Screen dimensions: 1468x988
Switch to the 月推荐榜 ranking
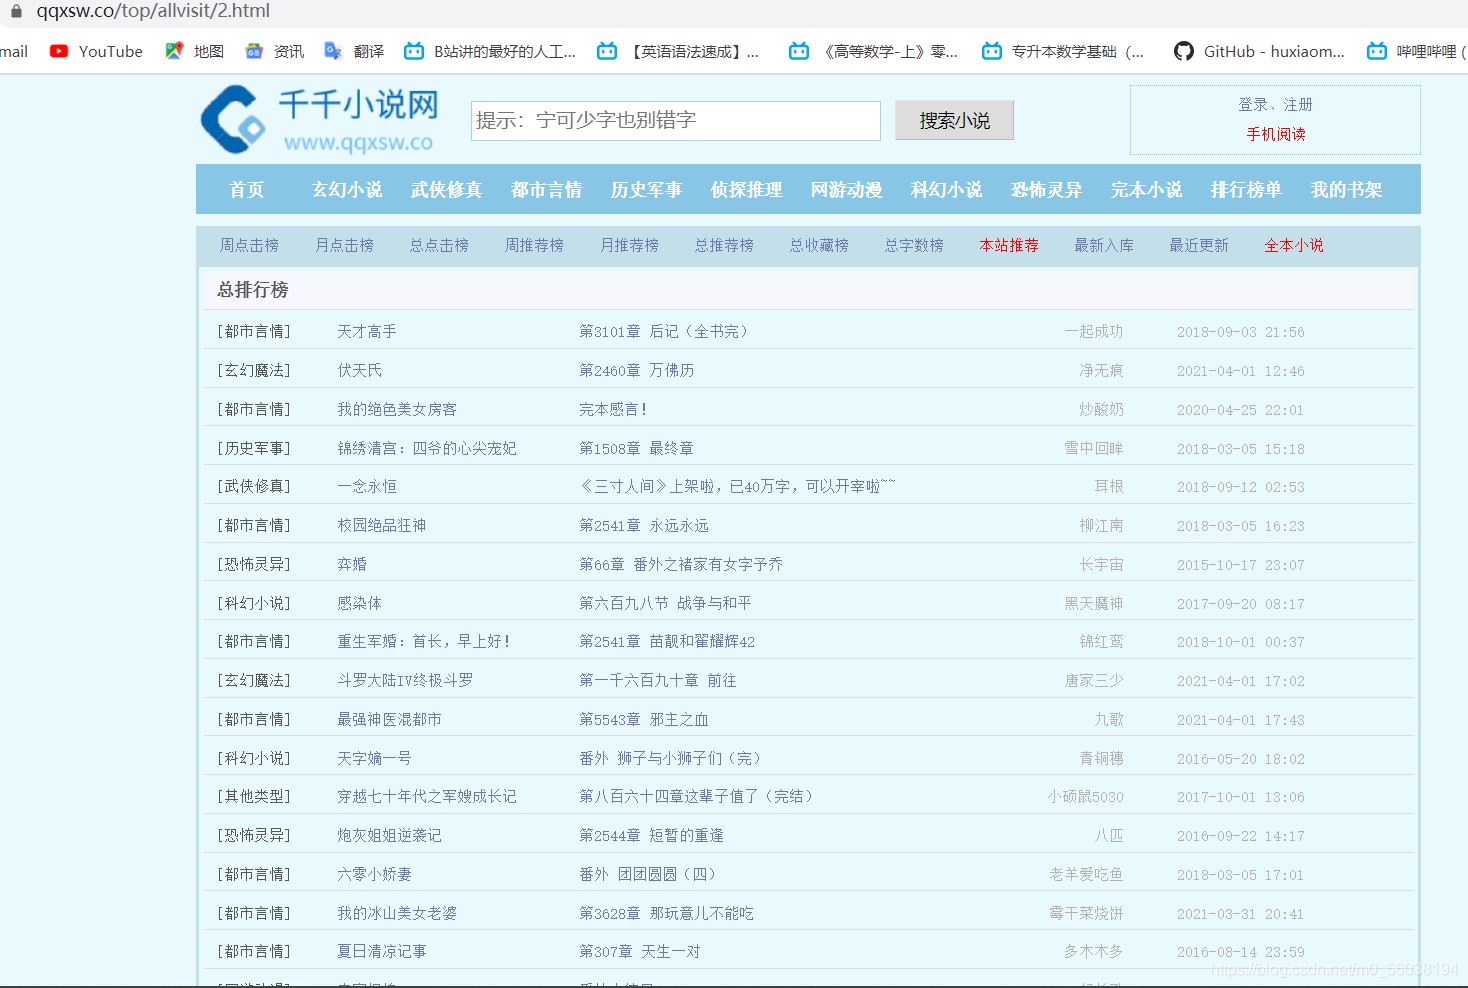pyautogui.click(x=629, y=245)
